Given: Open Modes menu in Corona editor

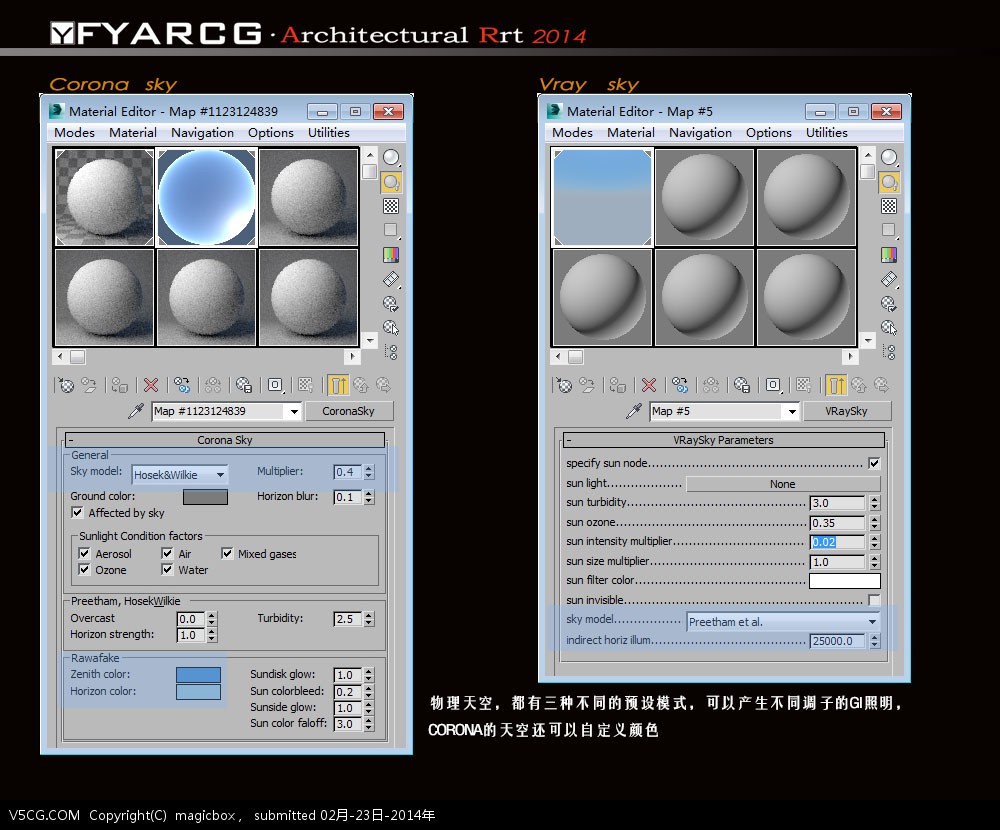Looking at the screenshot, I should coord(74,132).
